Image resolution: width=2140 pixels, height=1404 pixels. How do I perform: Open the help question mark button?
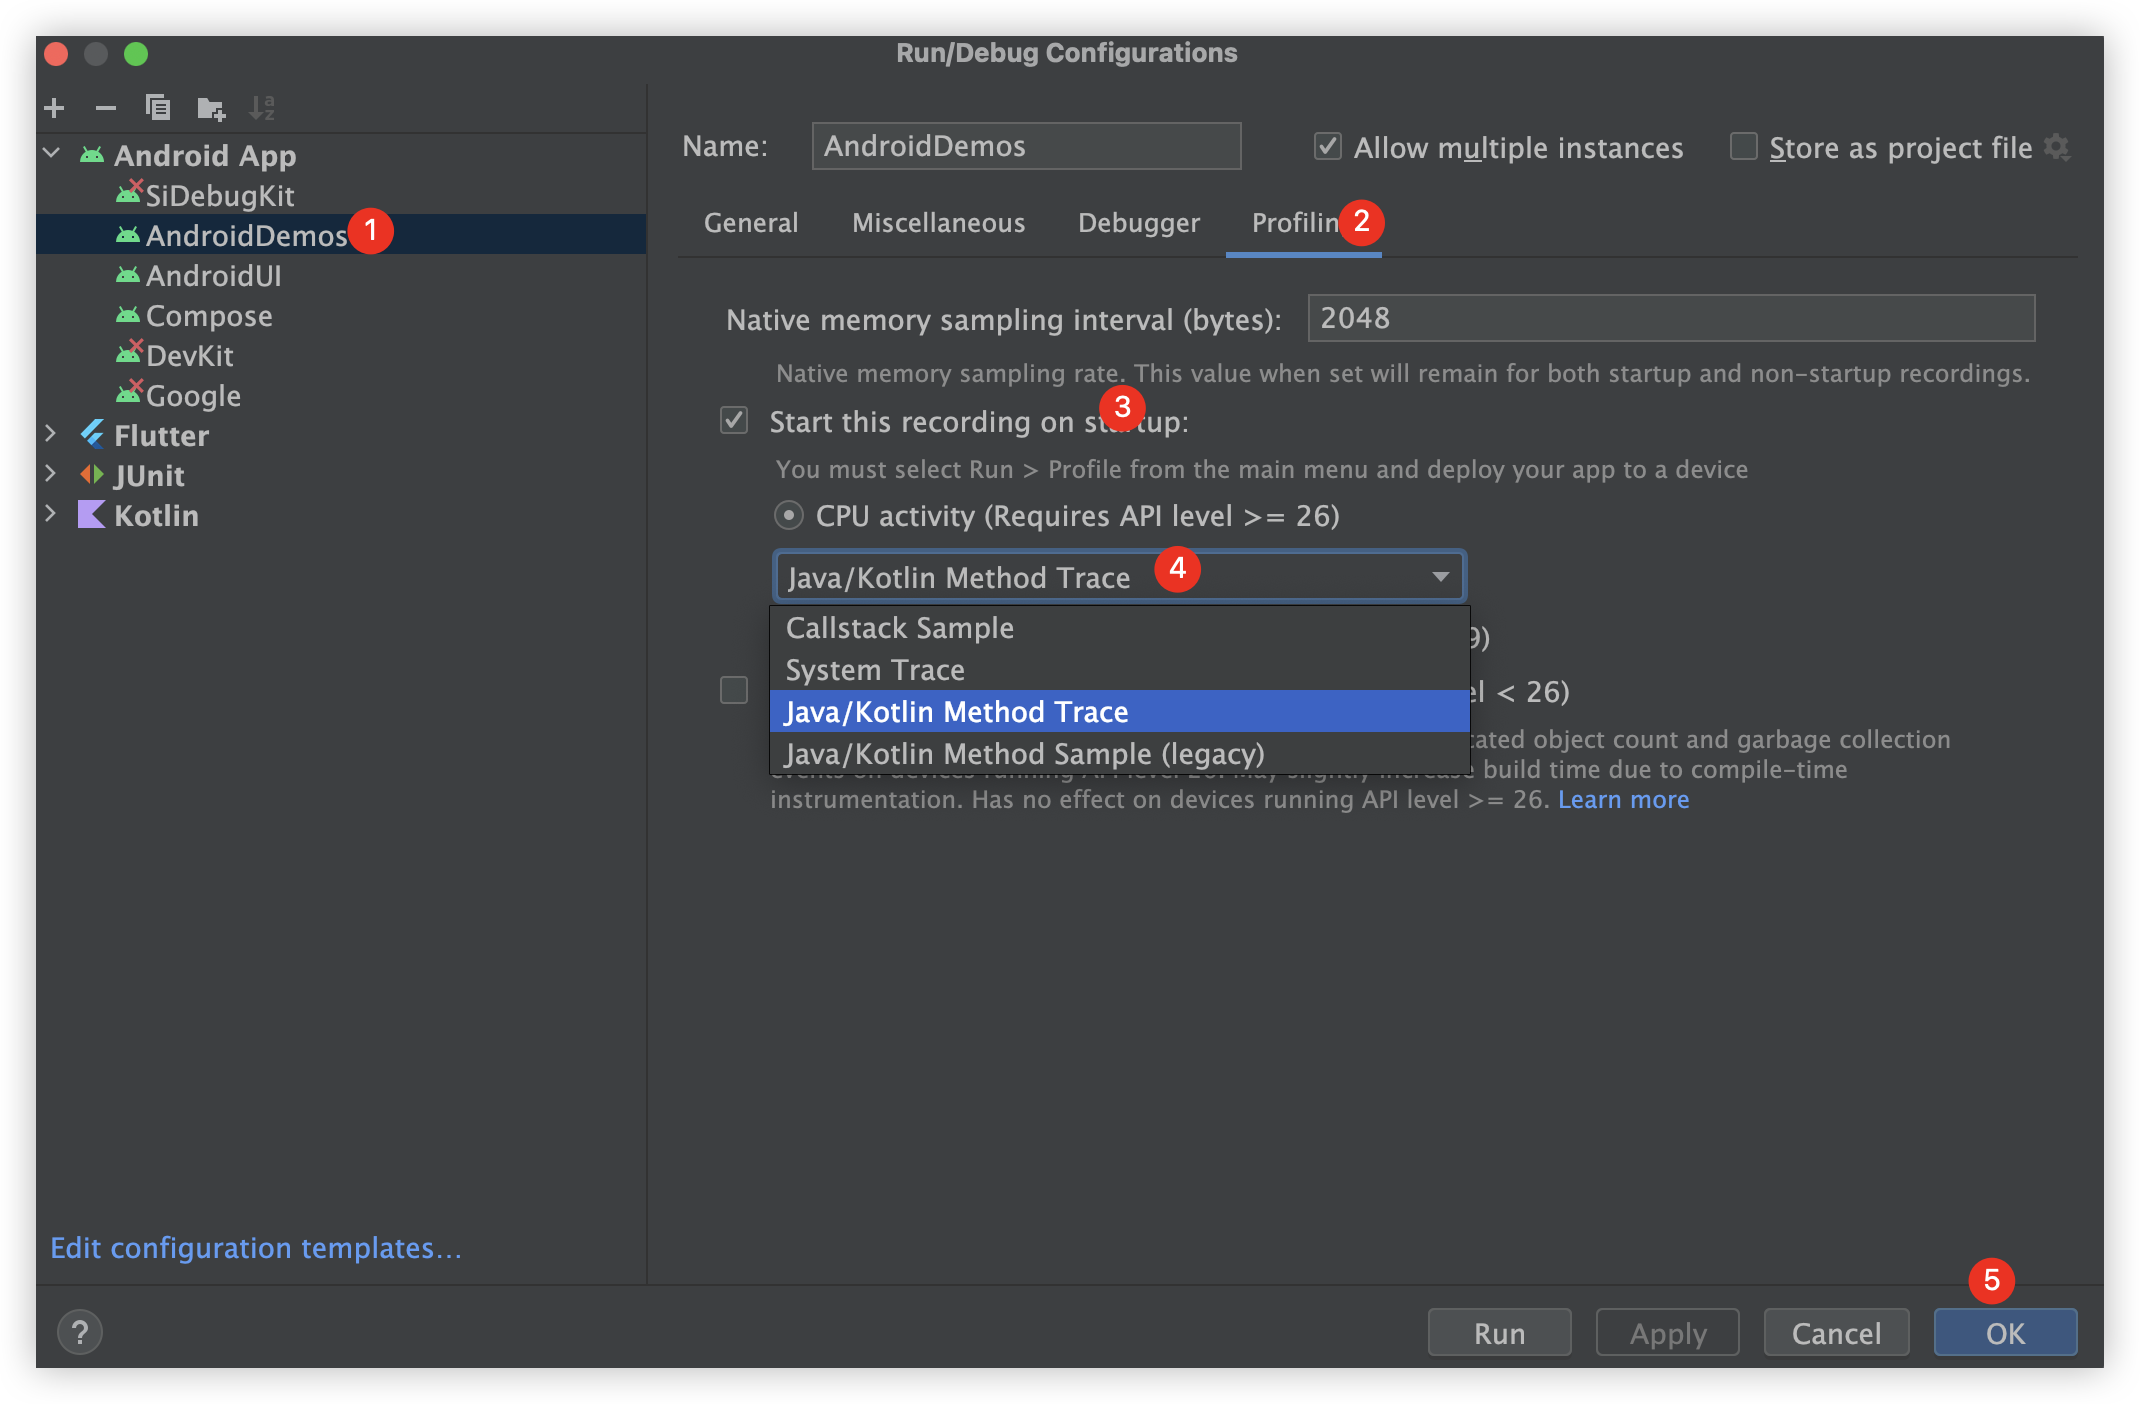(x=80, y=1332)
